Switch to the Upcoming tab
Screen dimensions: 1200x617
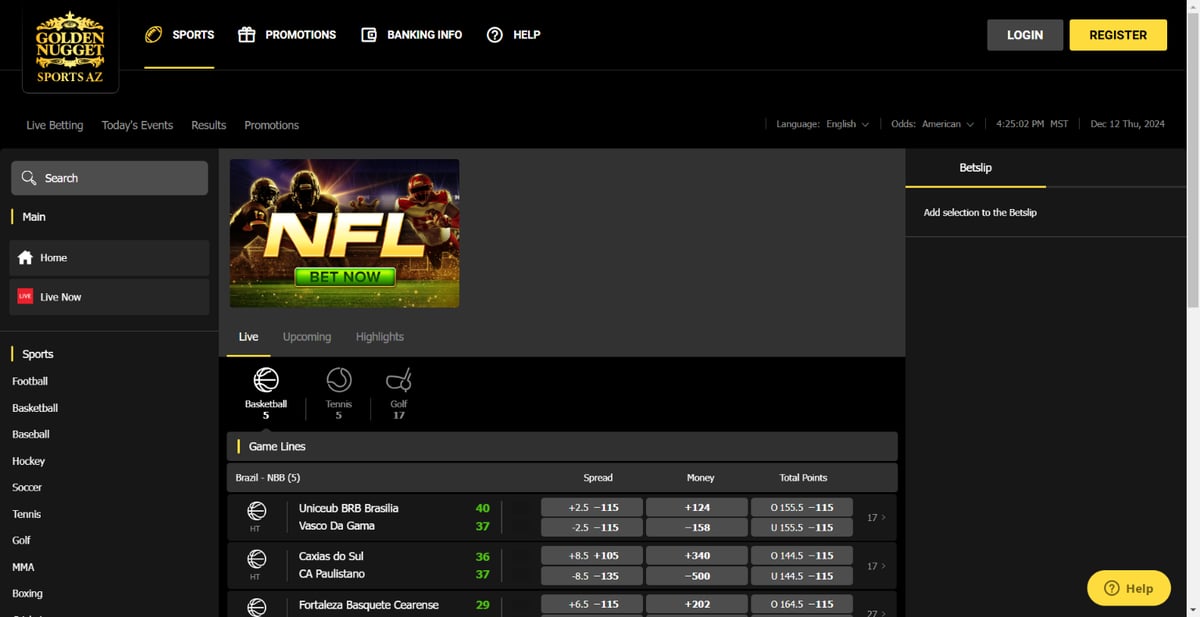pyautogui.click(x=307, y=337)
